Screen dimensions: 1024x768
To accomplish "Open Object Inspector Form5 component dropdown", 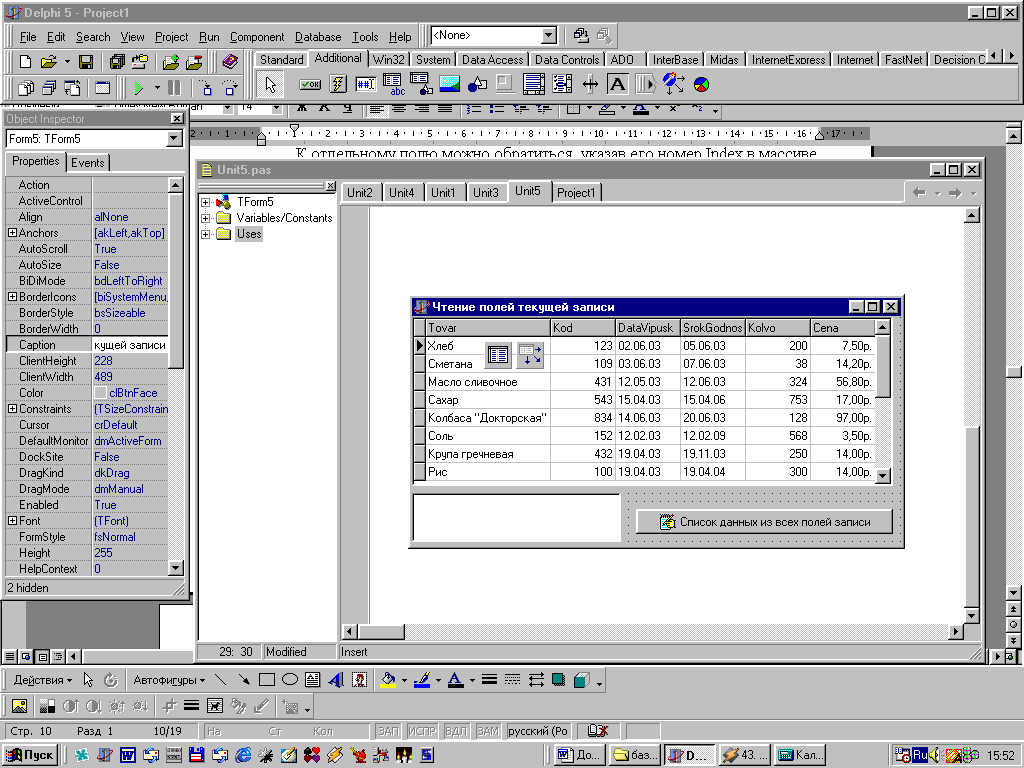I will [x=174, y=138].
